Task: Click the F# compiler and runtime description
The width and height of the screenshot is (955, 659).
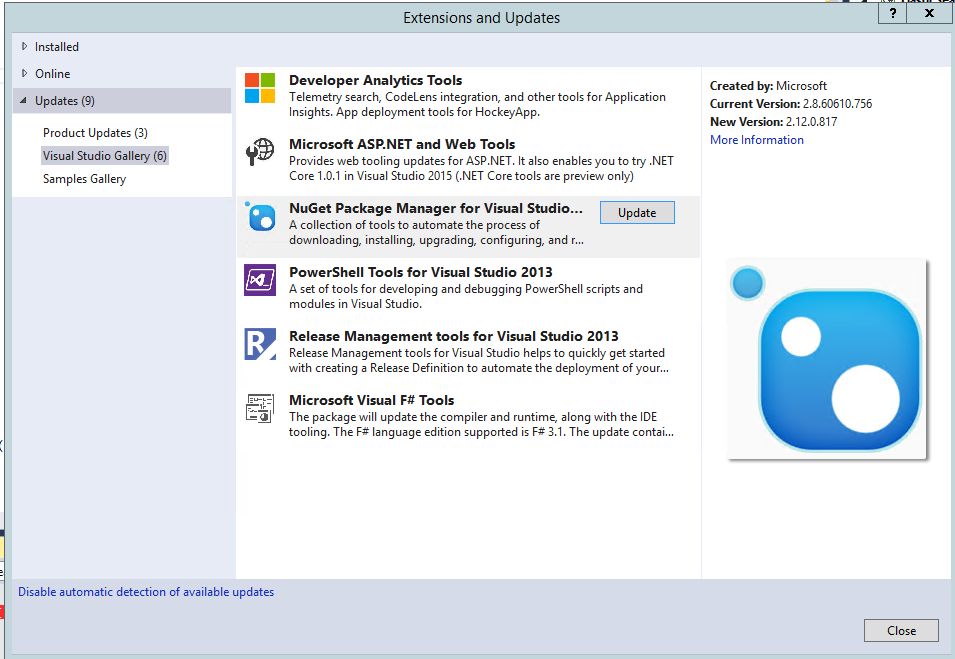Action: (481, 425)
